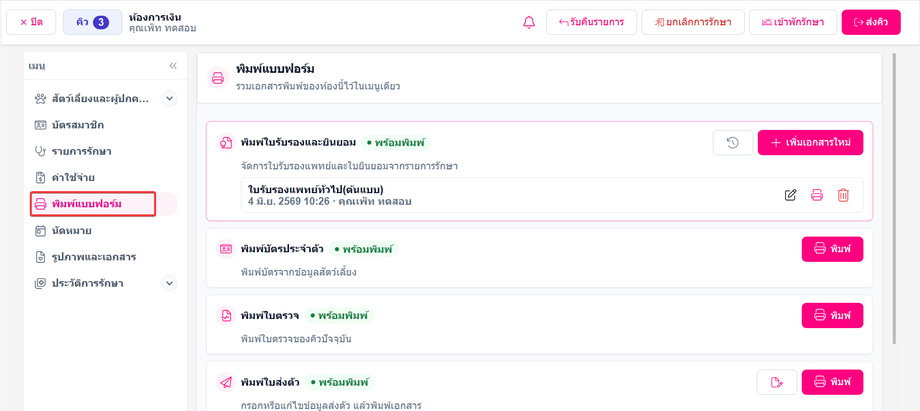Print the ใบรับรองแพทย์ทั่วไป document printer icon
Screen dimensions: 920x411
(817, 195)
